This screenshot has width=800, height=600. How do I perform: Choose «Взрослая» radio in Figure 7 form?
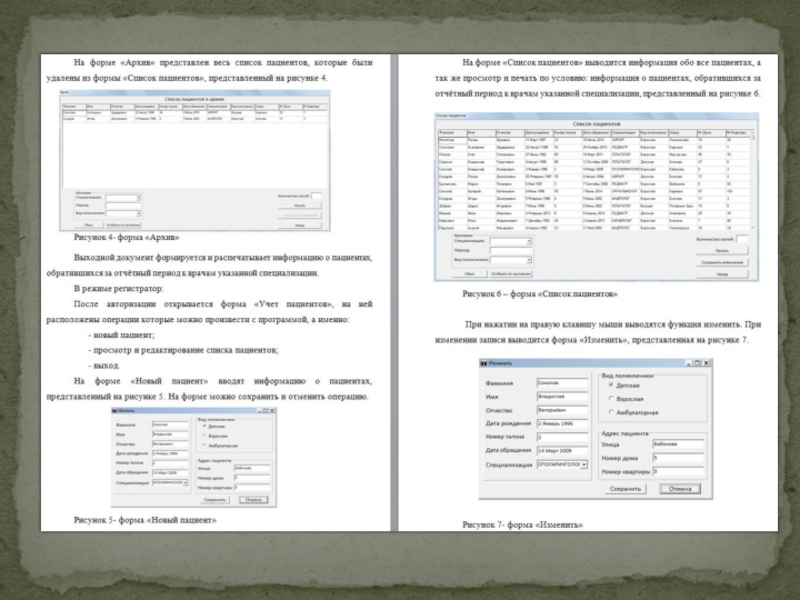coord(611,398)
